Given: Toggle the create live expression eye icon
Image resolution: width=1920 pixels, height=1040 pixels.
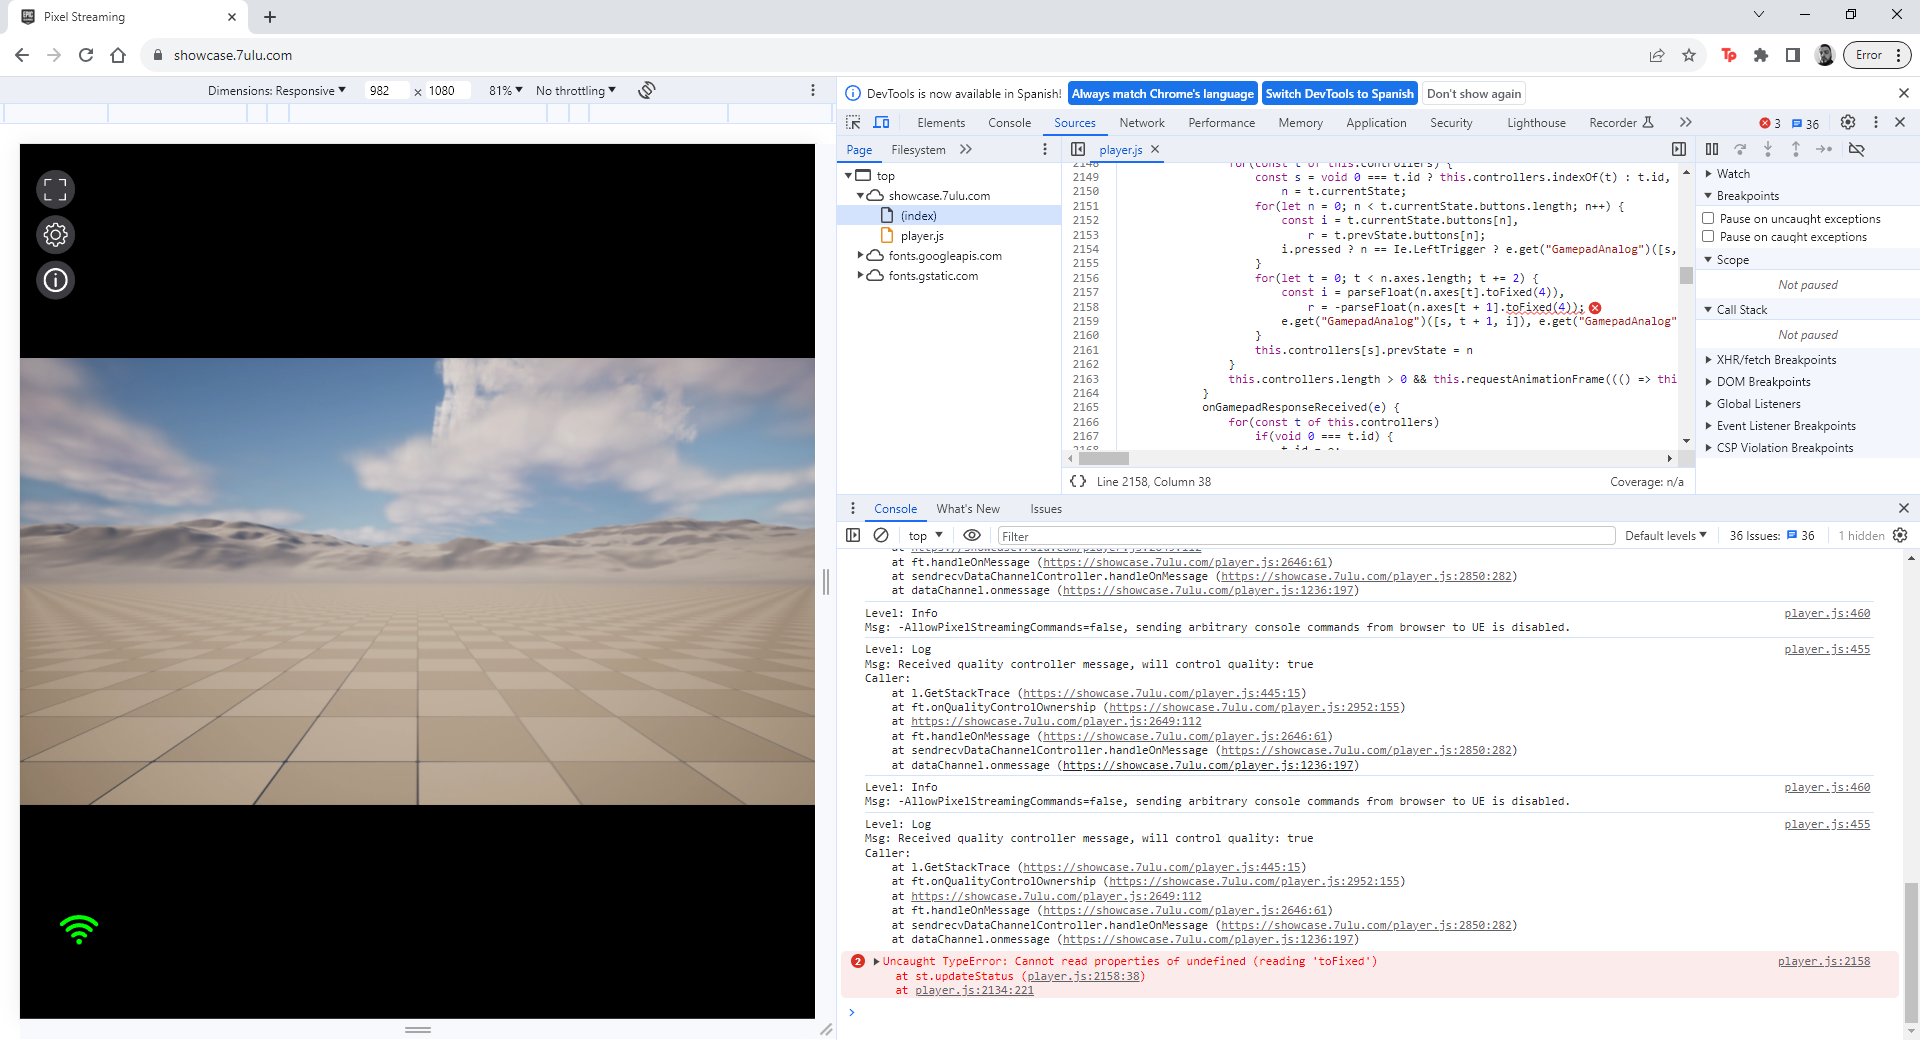Looking at the screenshot, I should tap(972, 535).
